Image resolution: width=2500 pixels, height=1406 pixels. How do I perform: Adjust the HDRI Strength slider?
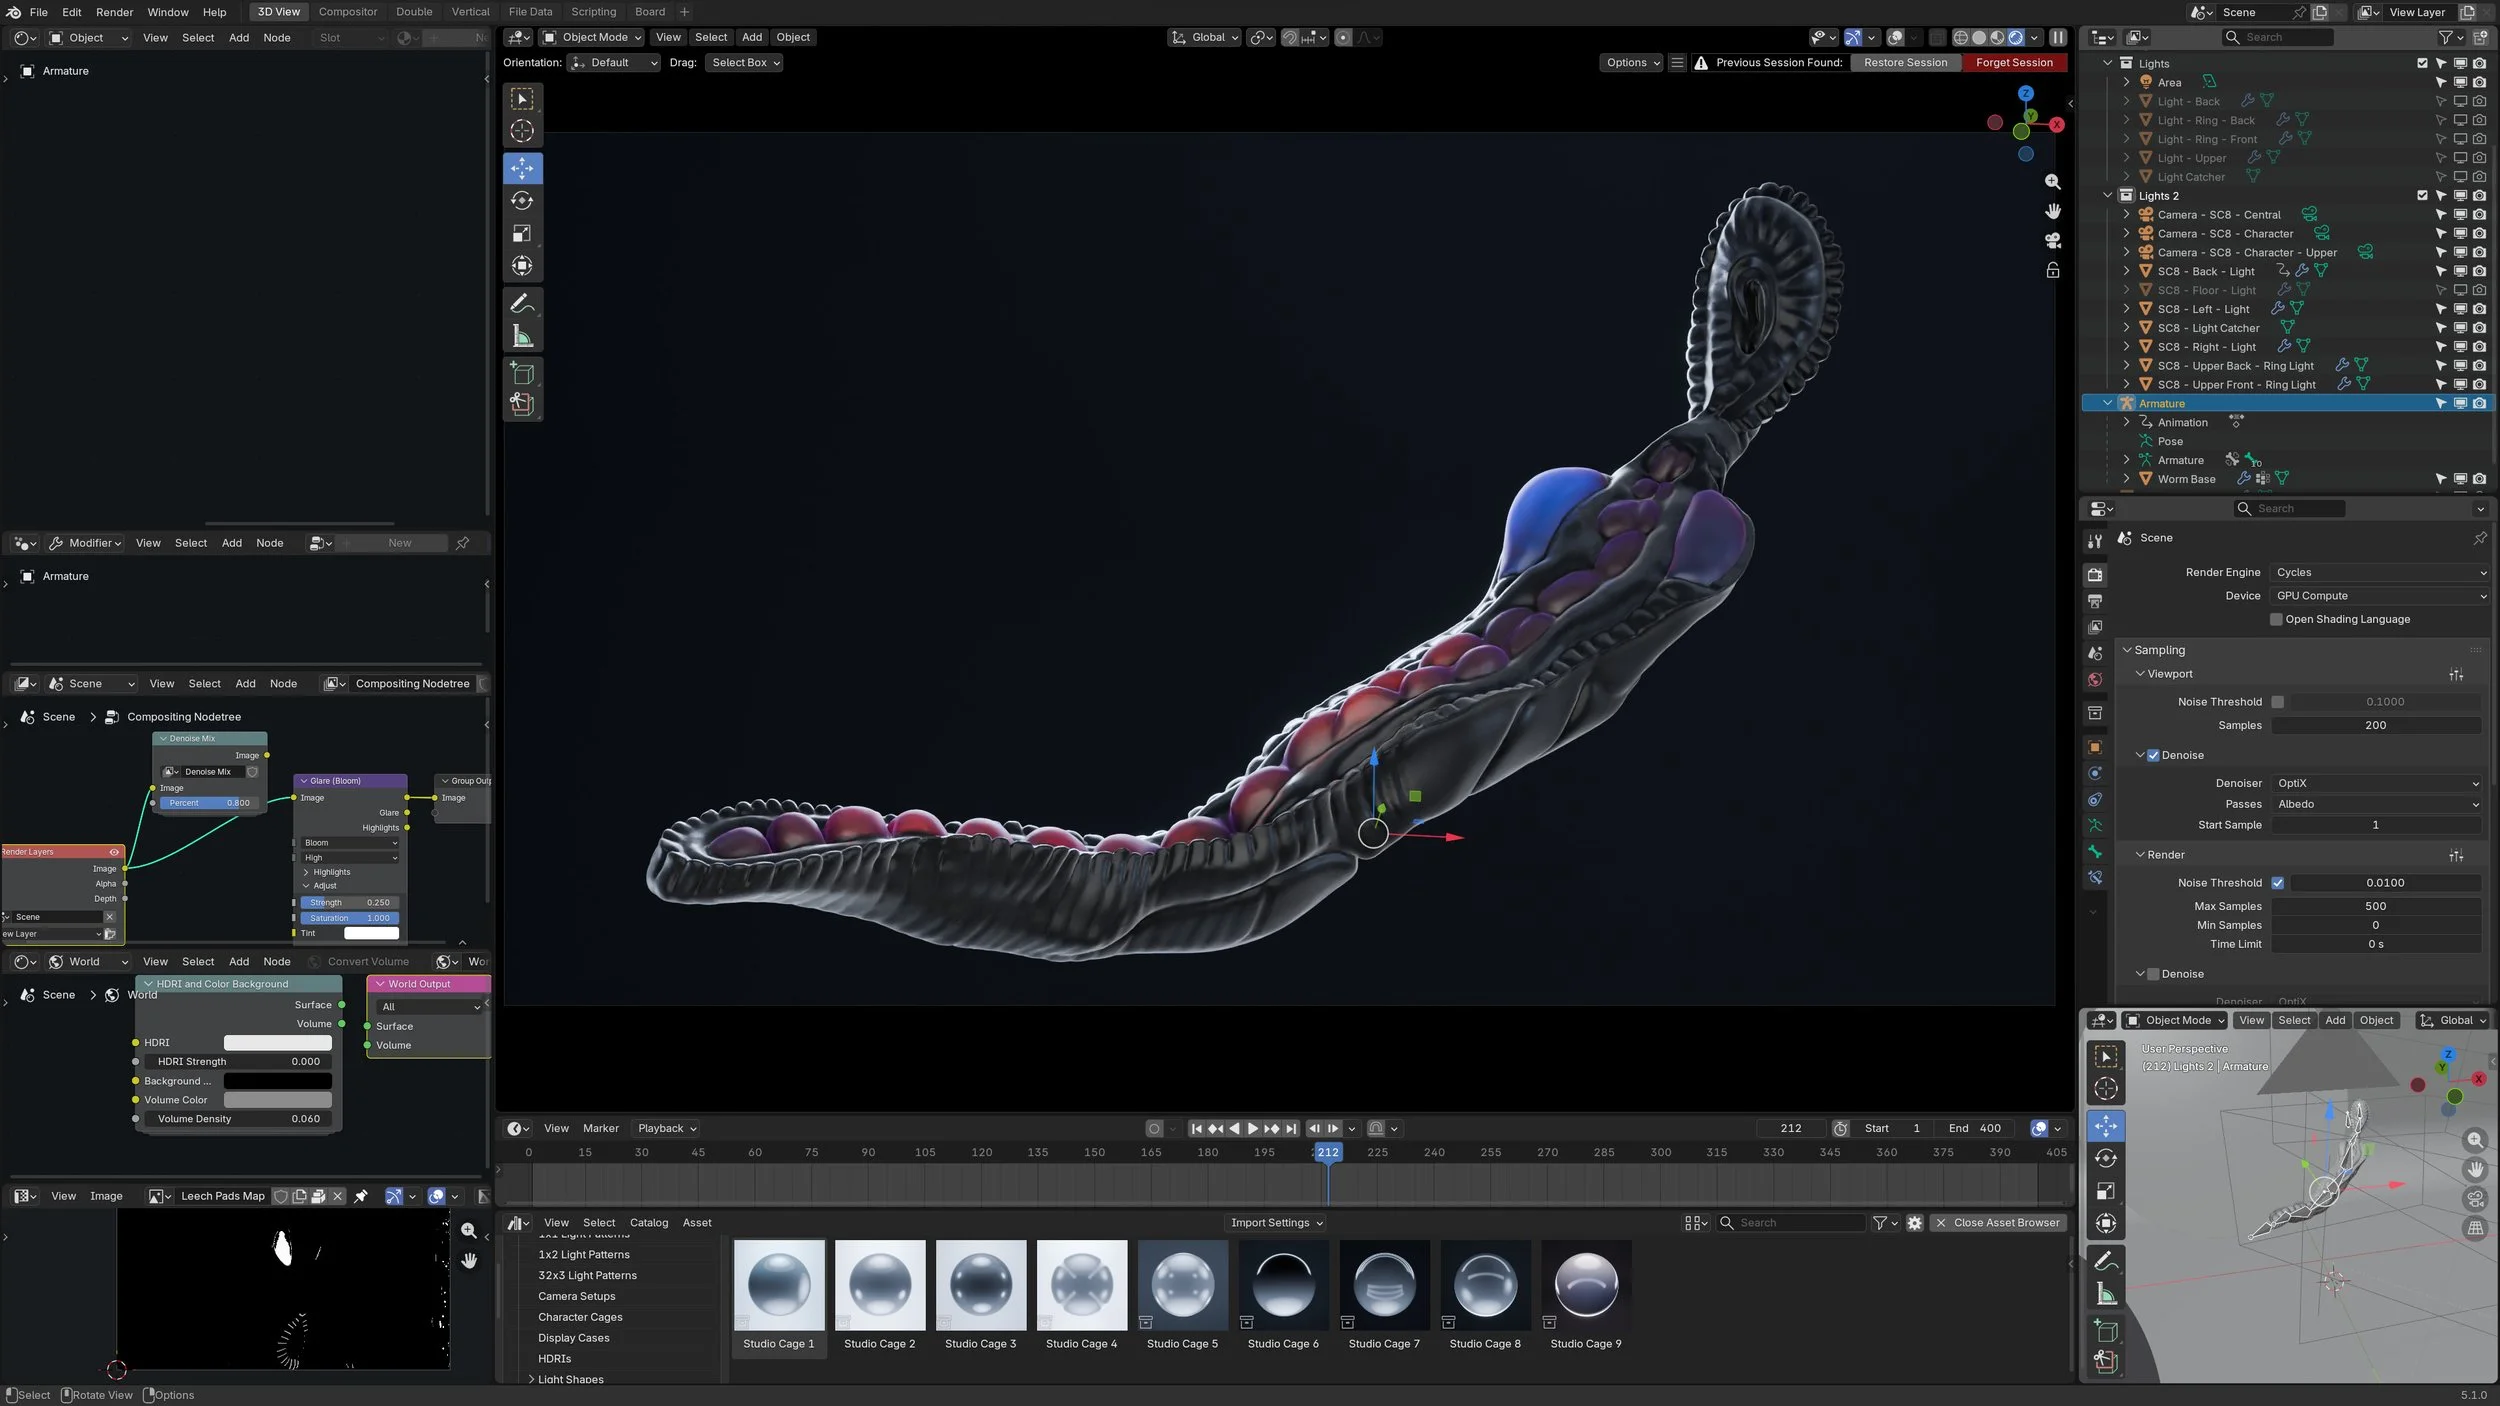tap(238, 1061)
